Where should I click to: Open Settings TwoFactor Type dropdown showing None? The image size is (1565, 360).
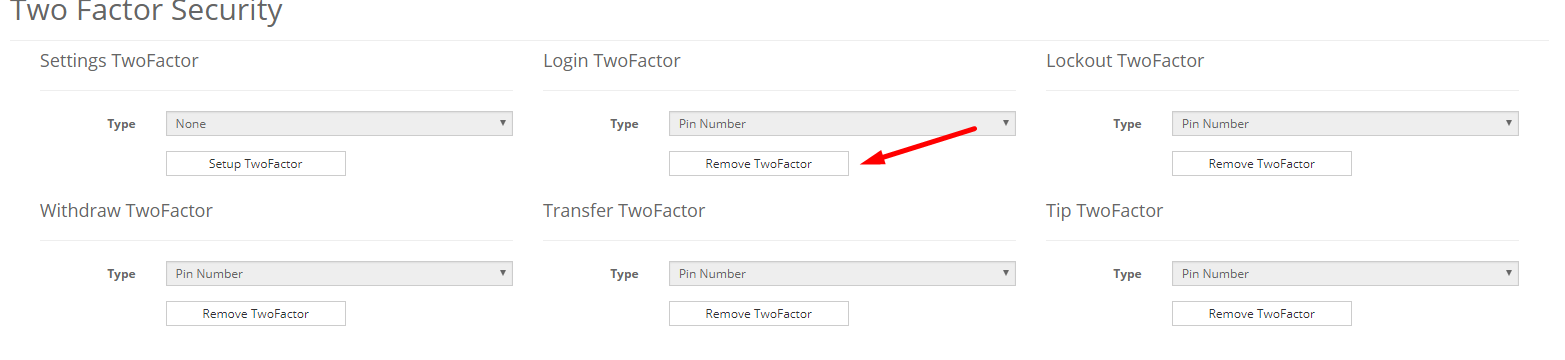point(339,124)
